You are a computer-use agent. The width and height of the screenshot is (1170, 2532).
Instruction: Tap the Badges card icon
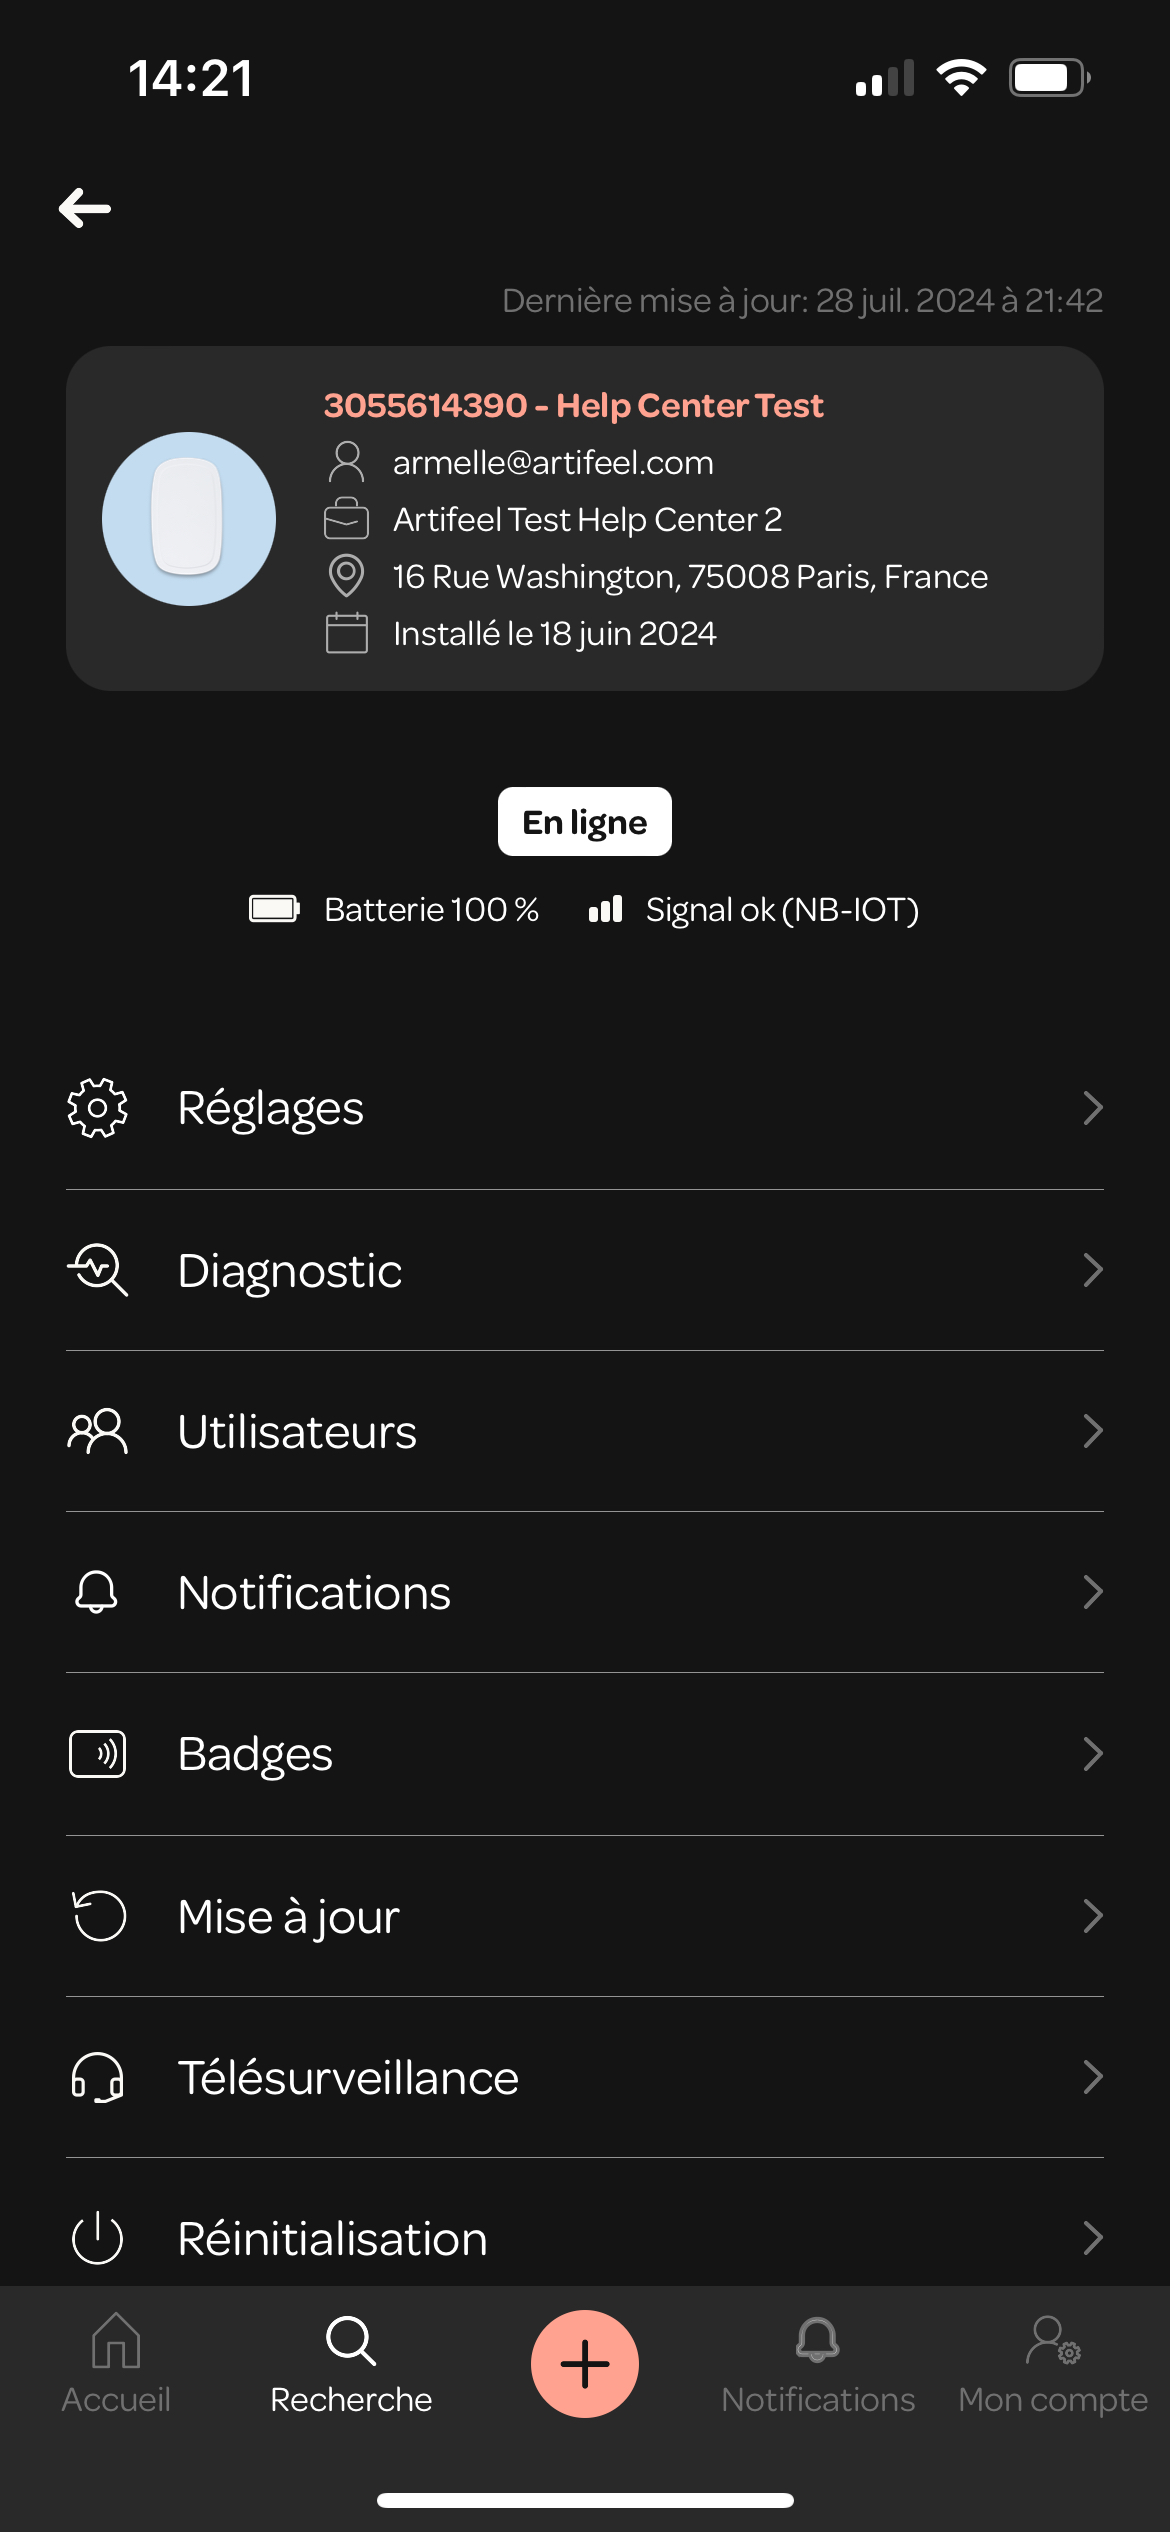click(97, 1754)
